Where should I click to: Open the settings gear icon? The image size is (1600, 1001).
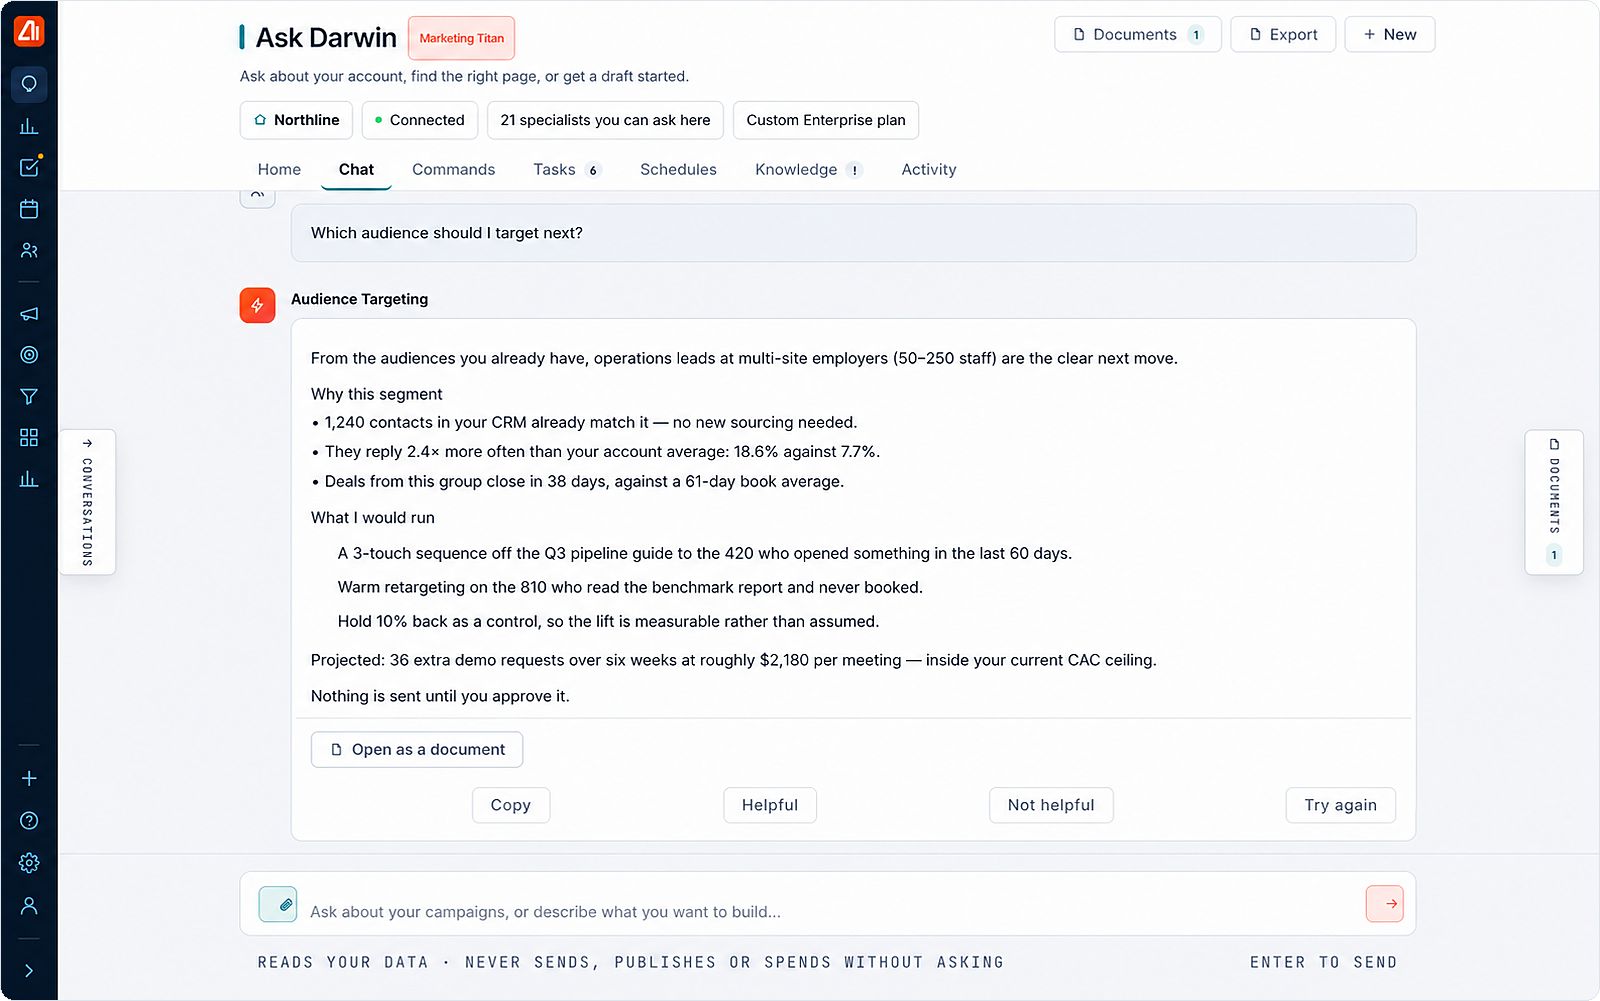pyautogui.click(x=29, y=863)
